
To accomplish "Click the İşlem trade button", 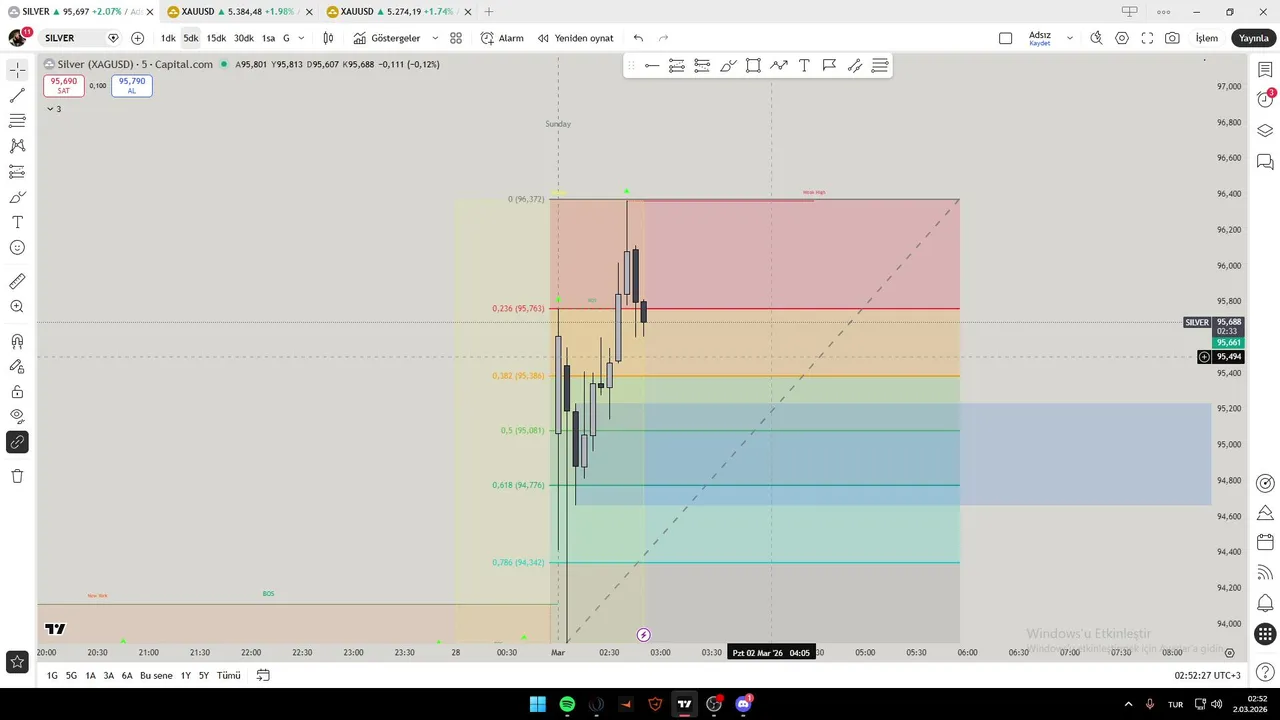I will pyautogui.click(x=1207, y=38).
